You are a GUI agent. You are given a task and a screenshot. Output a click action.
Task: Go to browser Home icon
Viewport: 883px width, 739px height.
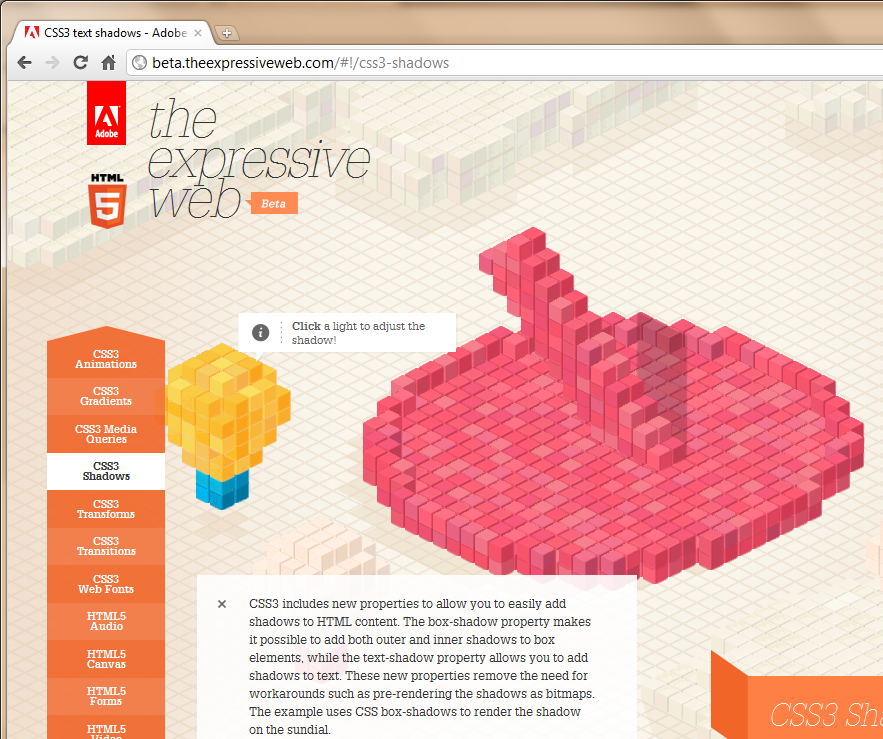click(109, 62)
